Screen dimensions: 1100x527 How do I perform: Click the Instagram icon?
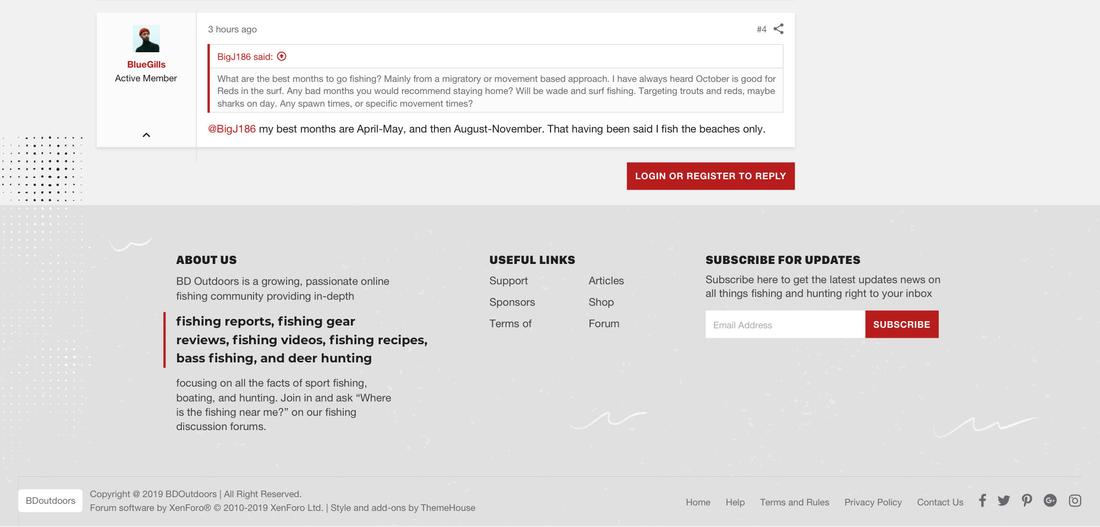pyautogui.click(x=1075, y=501)
